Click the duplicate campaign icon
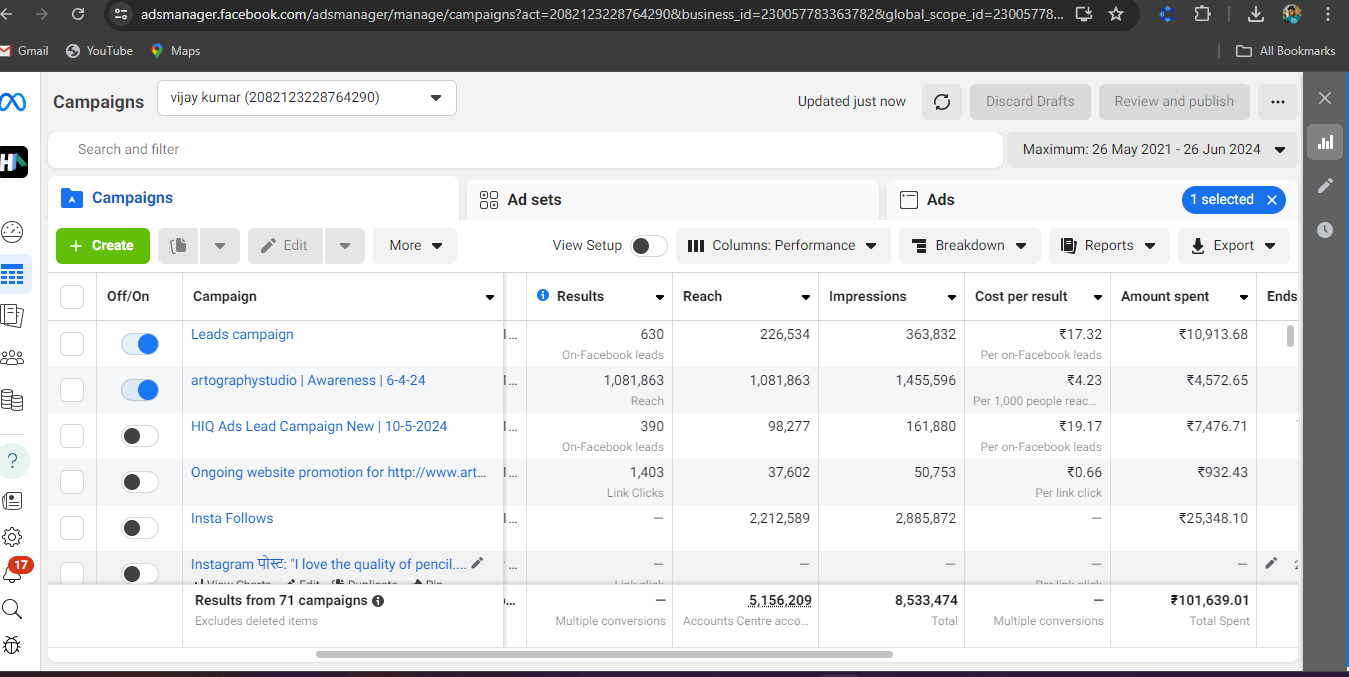This screenshot has height=677, width=1349. click(179, 246)
